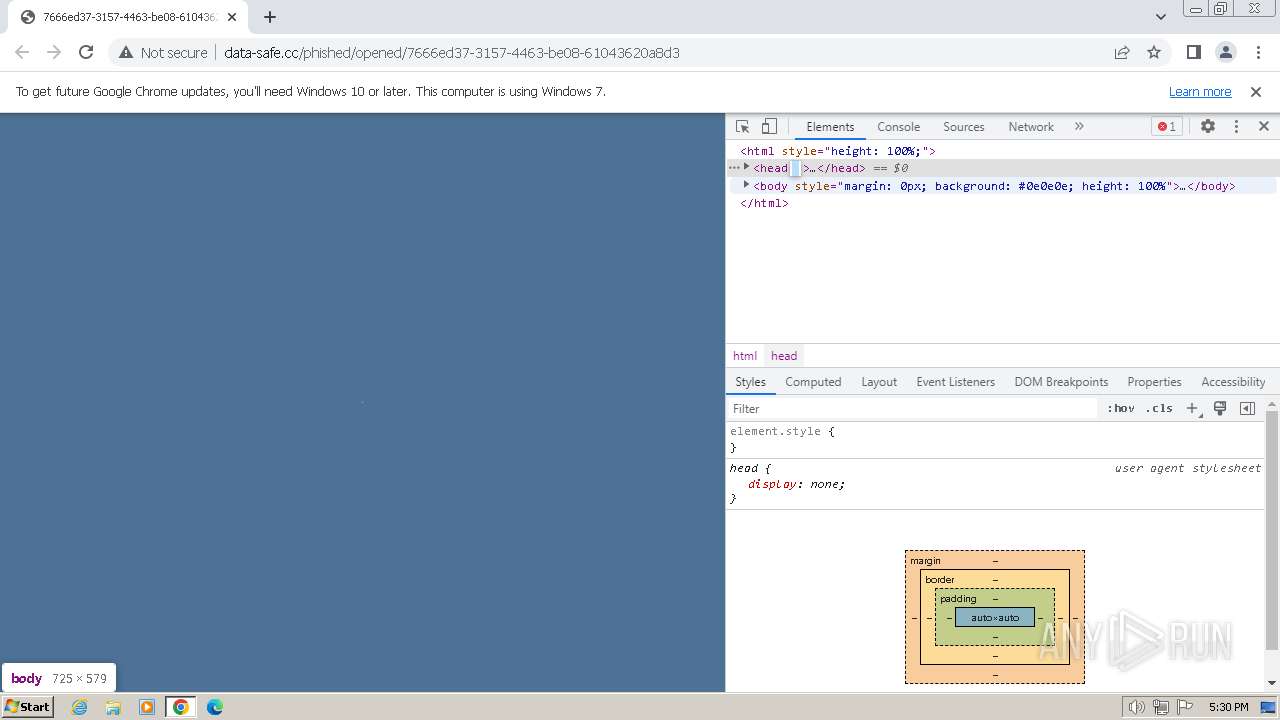The height and width of the screenshot is (720, 1280).
Task: Click the 'user agent stylesheet' label
Action: tap(1188, 468)
